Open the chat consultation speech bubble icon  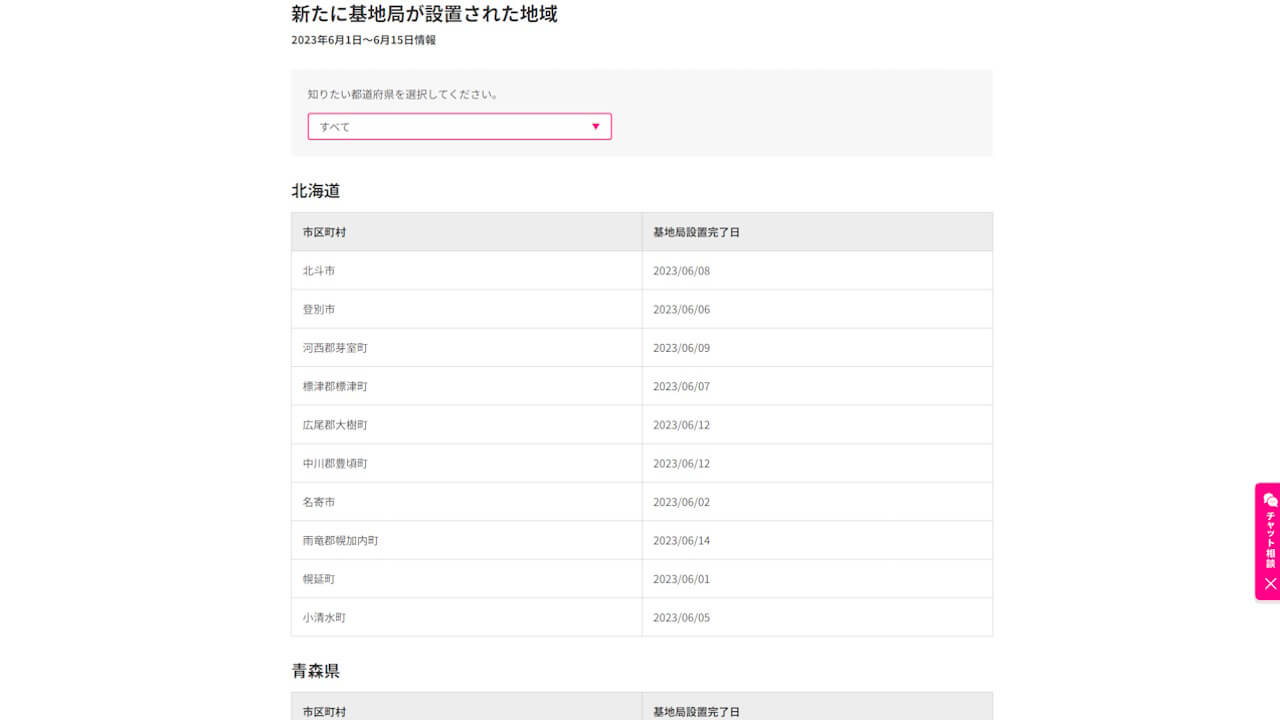click(1268, 500)
